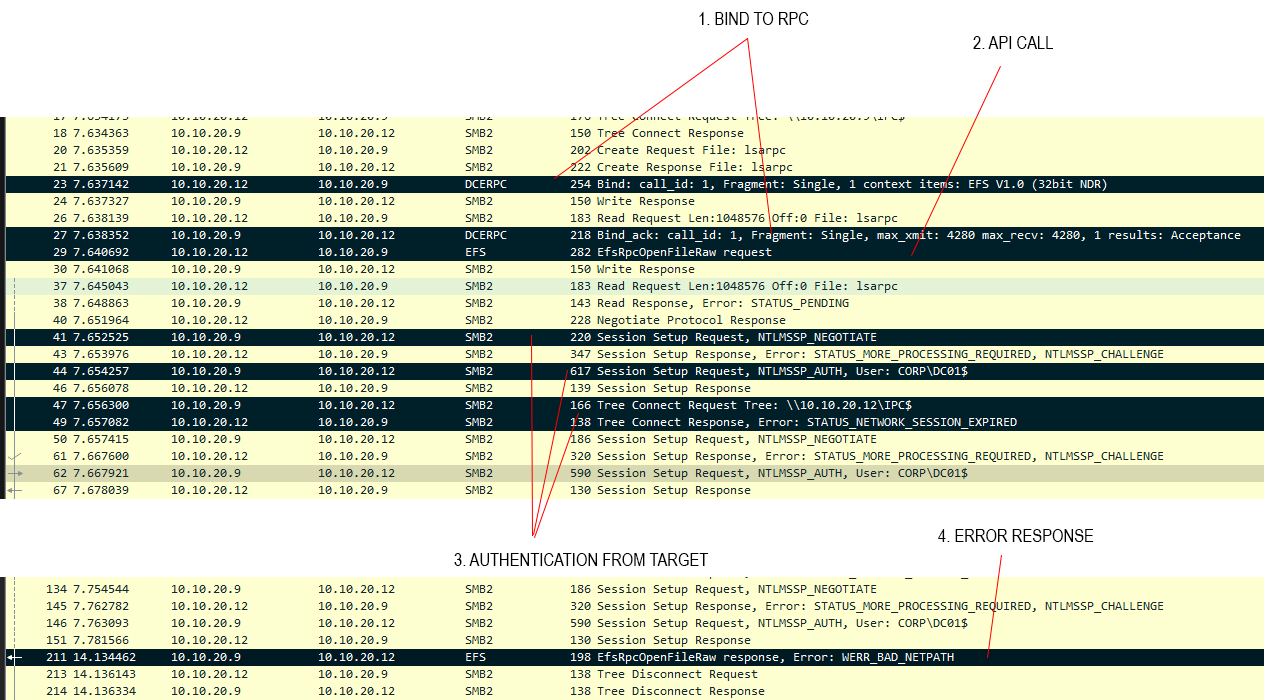Click the "1. BIND TO RPC" annotation label
Viewport: 1264px width, 700px height.
click(x=753, y=20)
